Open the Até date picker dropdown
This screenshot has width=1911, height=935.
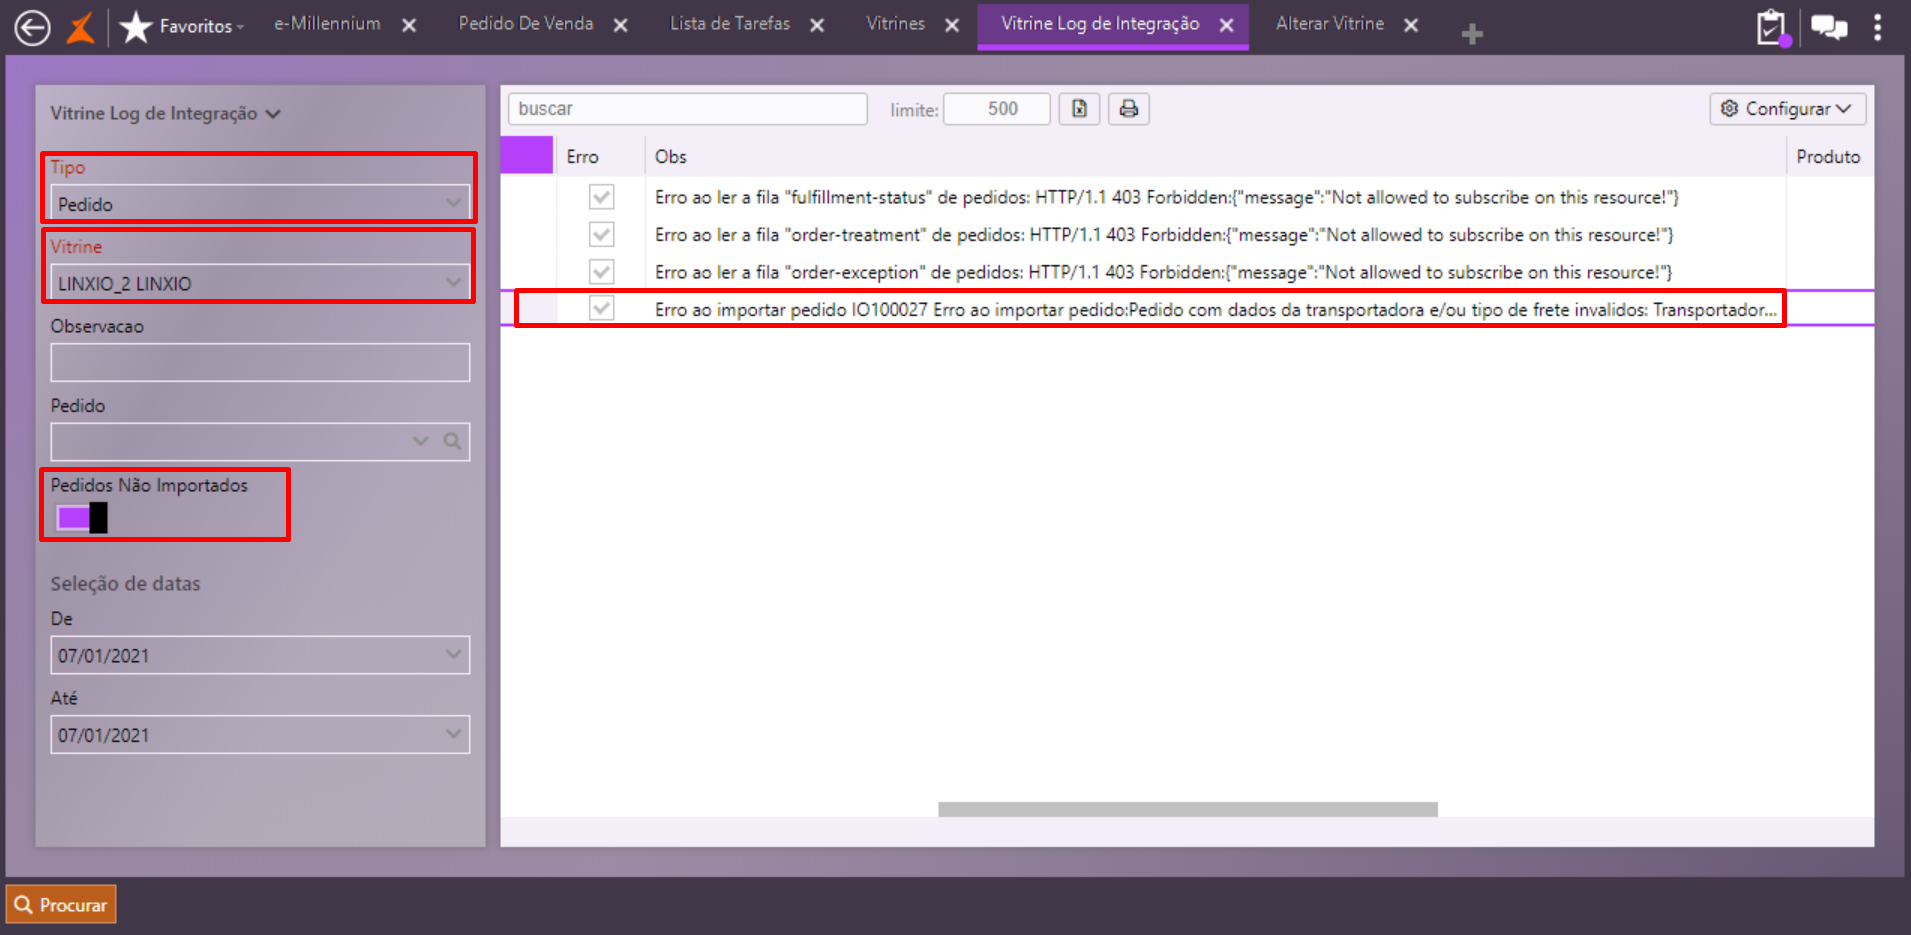point(454,735)
